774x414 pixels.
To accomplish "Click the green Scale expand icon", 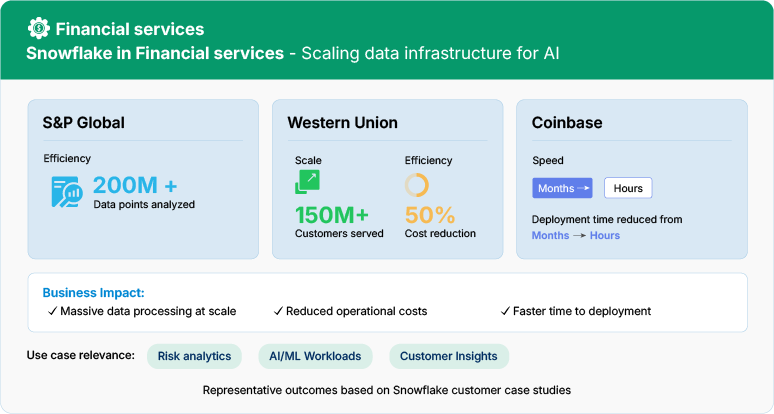I will coord(307,182).
